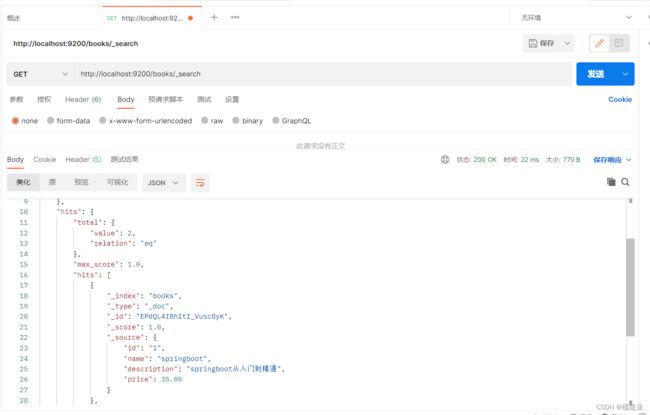Click the "price": 35.00 line
The width and height of the screenshot is (650, 415).
[153, 379]
